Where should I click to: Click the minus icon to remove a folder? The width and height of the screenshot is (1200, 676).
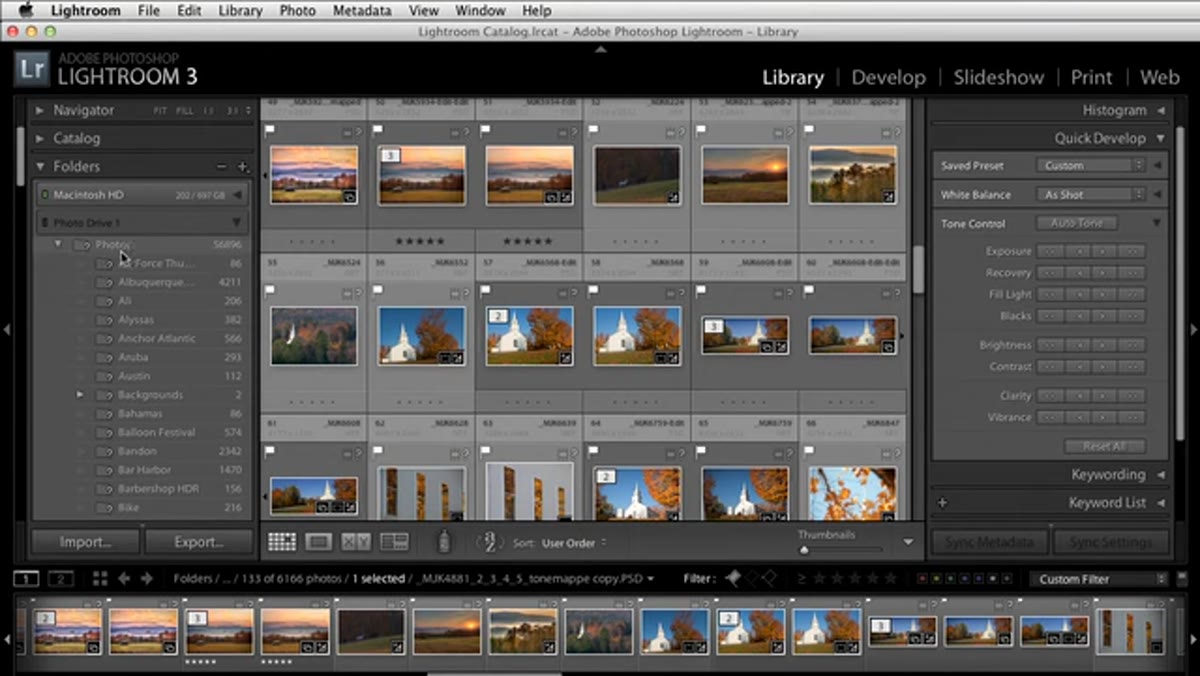coord(222,167)
